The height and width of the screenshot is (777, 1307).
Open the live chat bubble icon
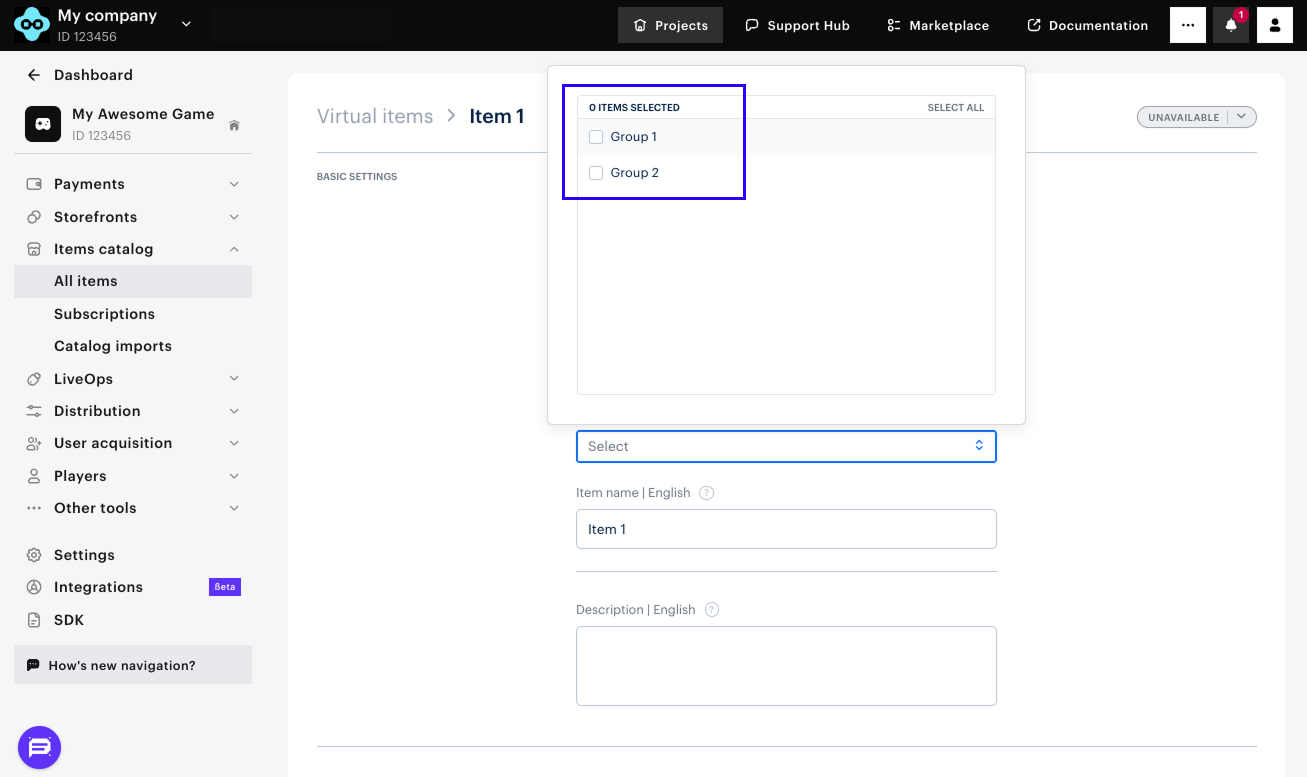40,747
